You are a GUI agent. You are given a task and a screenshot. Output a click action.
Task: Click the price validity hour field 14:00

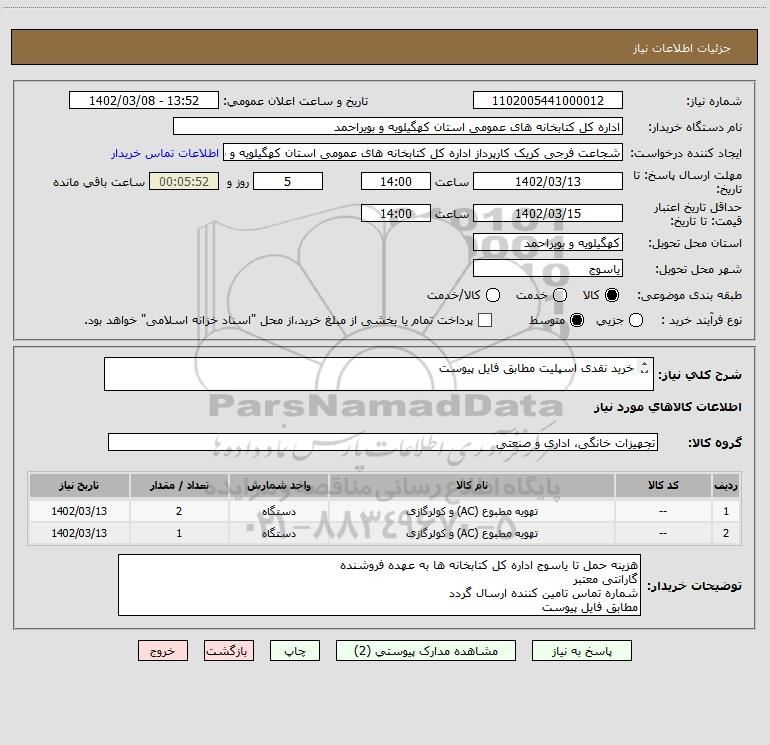[396, 213]
